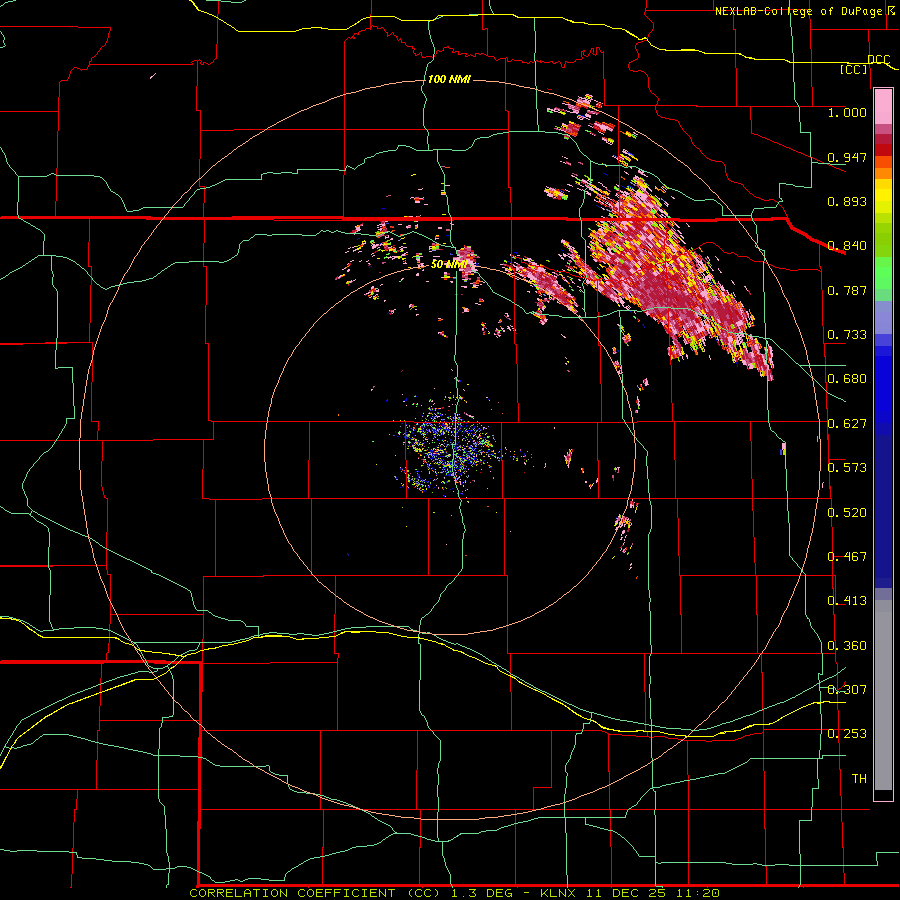The height and width of the screenshot is (900, 900).
Task: Click the 50 NMI range ring label
Action: [448, 264]
